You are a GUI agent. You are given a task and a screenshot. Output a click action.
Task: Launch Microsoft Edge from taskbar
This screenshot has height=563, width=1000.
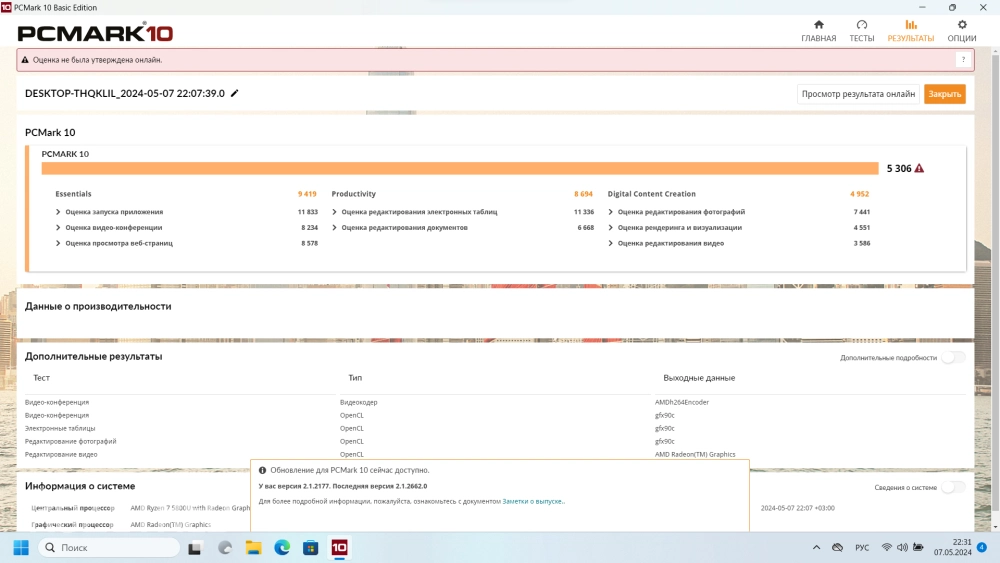point(282,548)
